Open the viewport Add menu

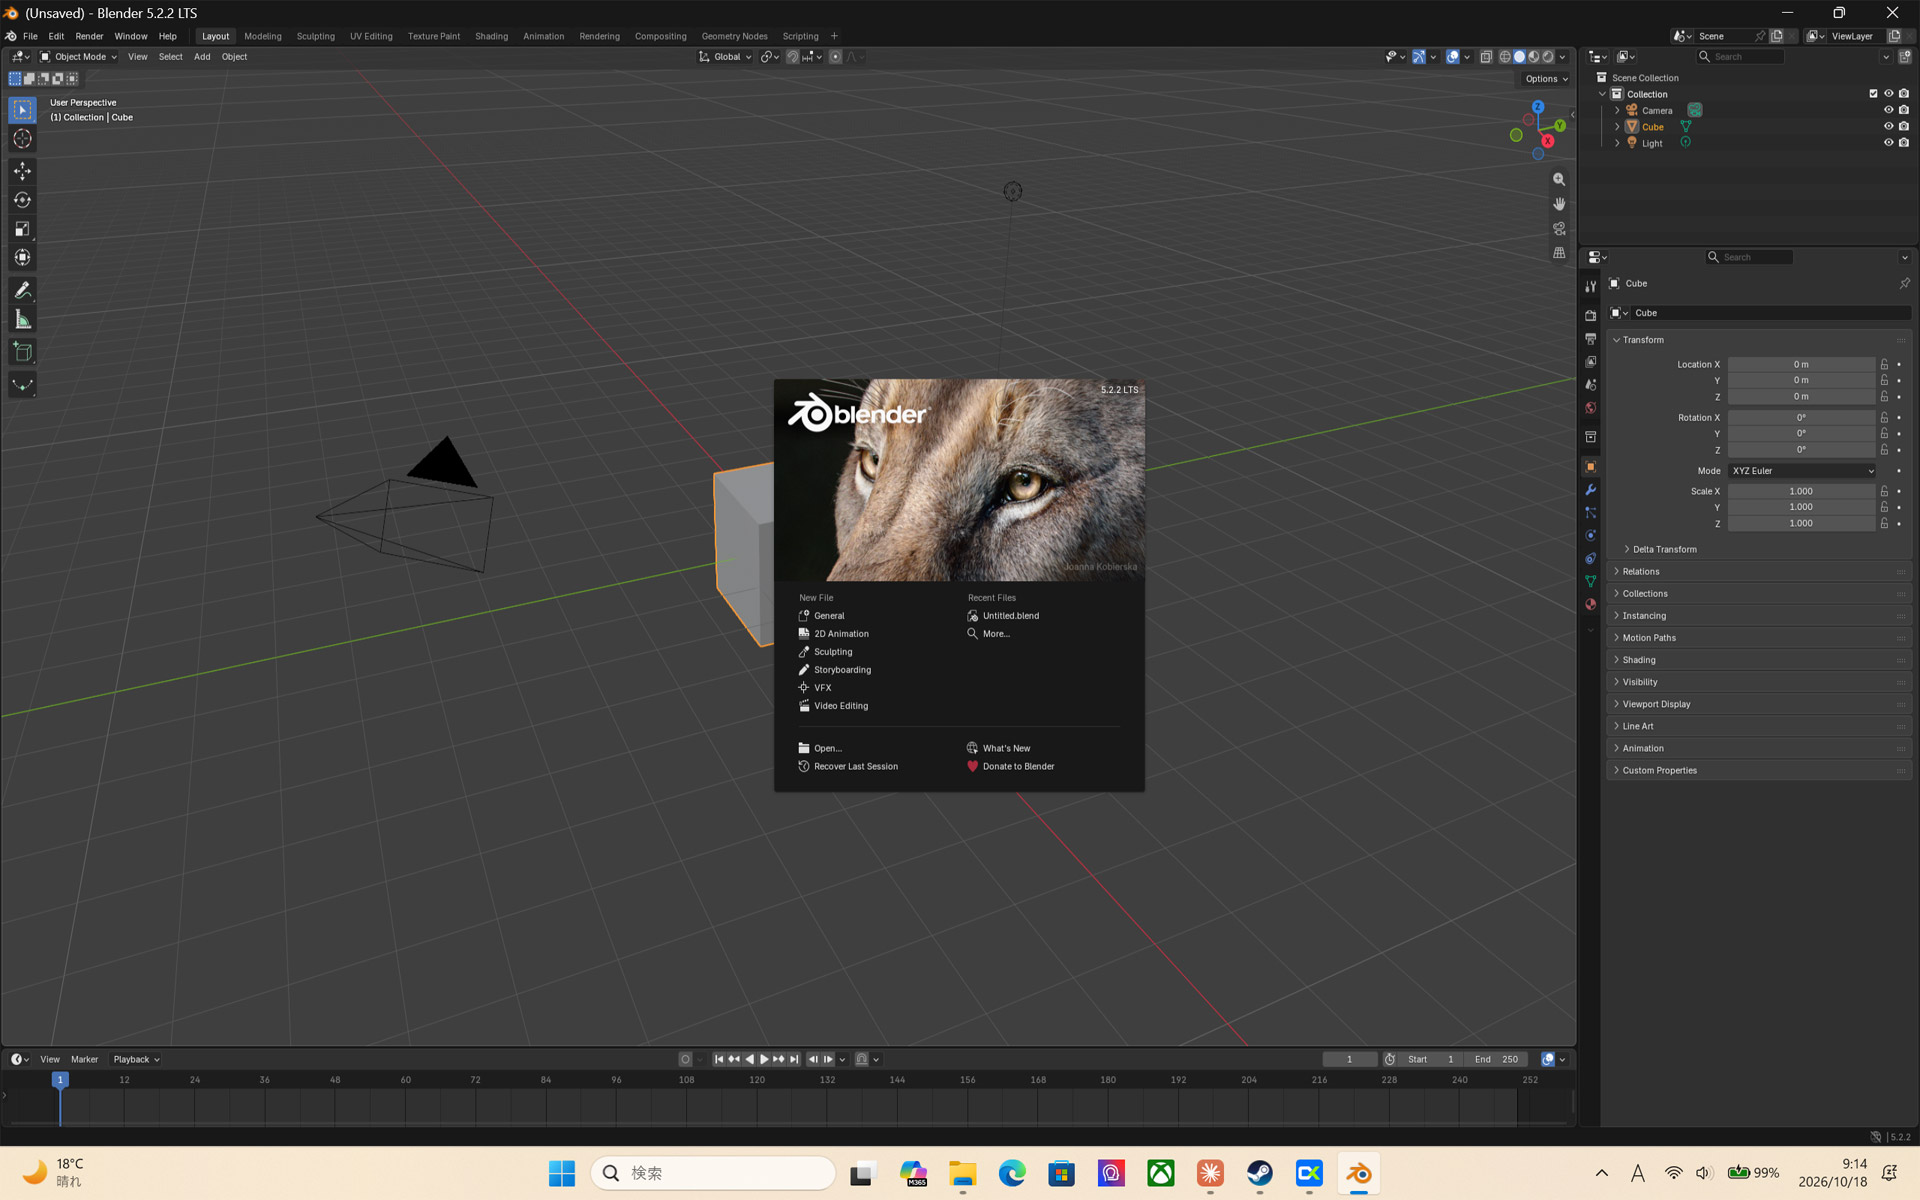point(202,57)
